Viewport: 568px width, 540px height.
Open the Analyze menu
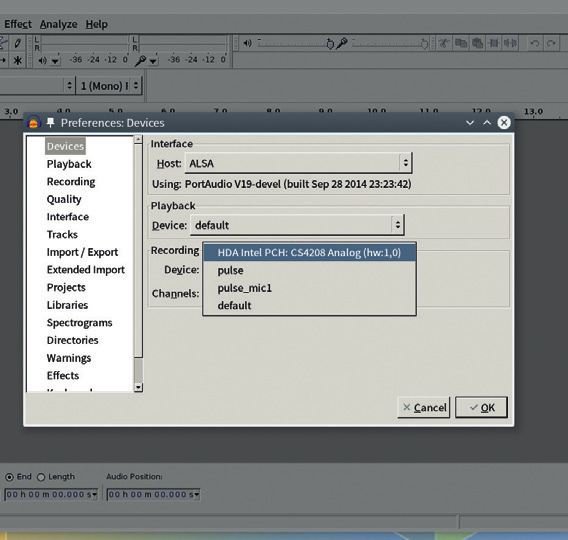(58, 24)
